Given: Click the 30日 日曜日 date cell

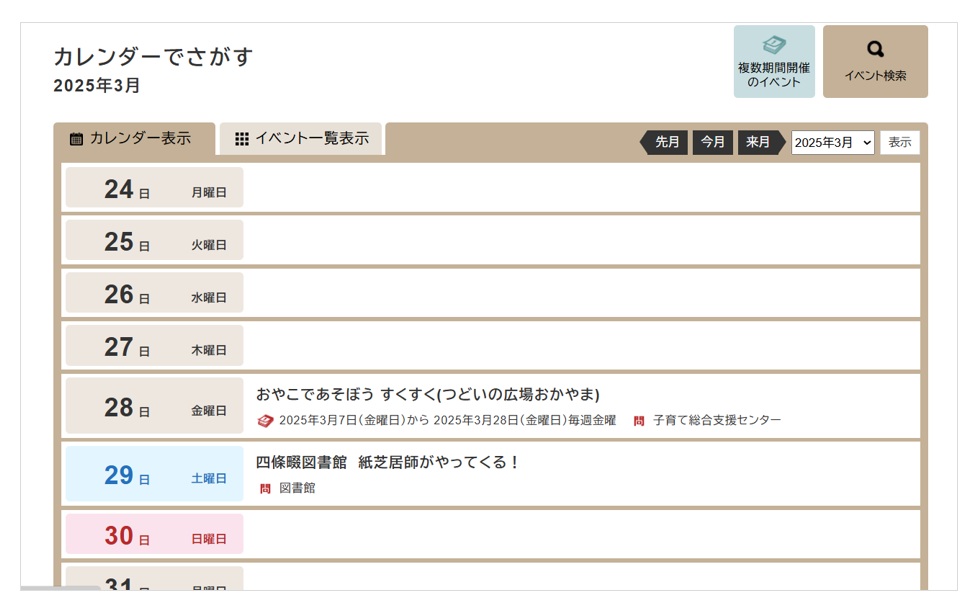Looking at the screenshot, I should coord(154,536).
